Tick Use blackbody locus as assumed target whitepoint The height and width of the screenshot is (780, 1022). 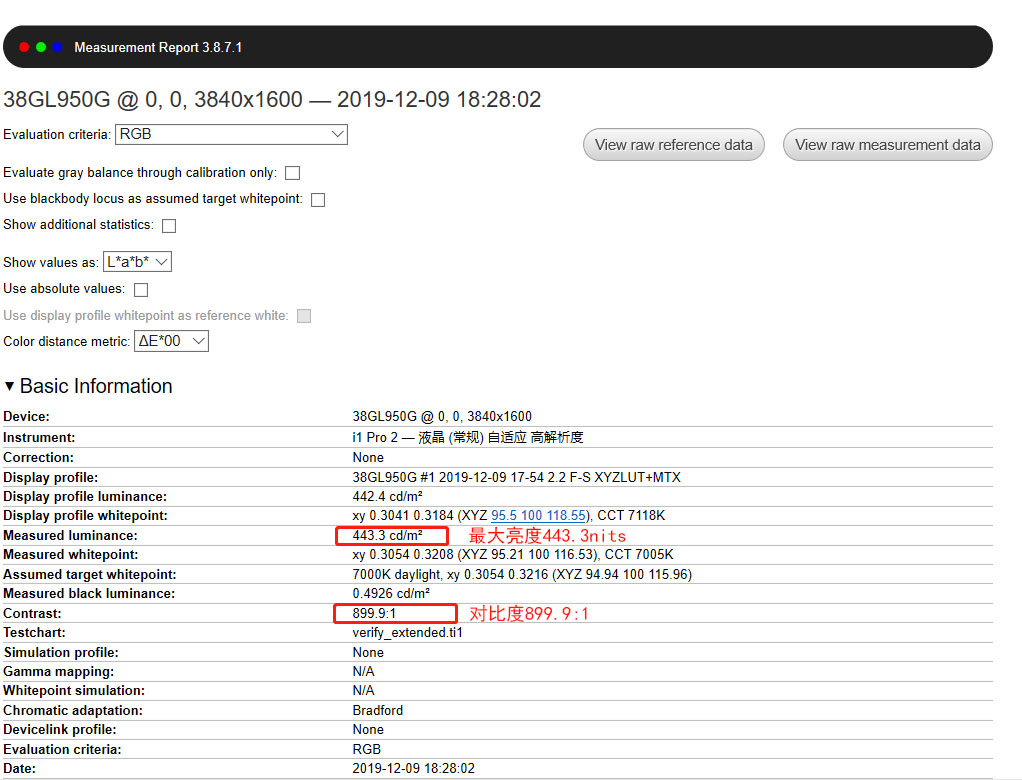318,199
